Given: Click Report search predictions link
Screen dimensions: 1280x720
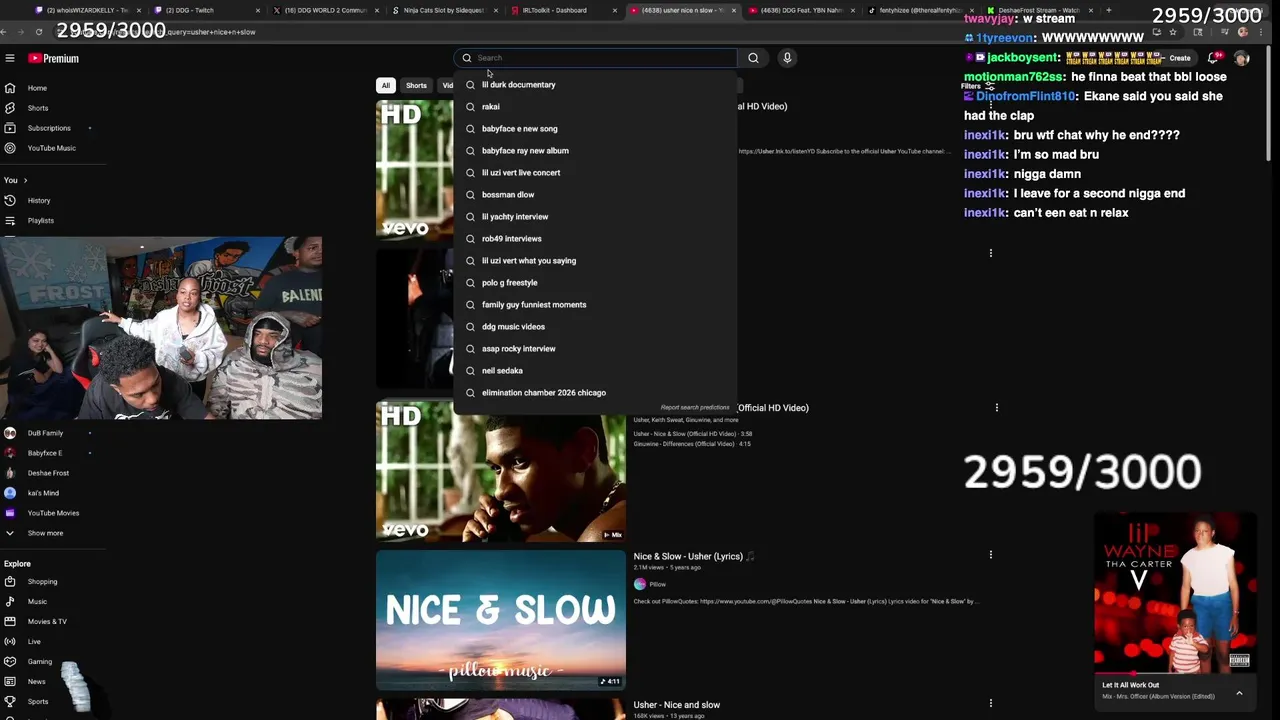Looking at the screenshot, I should pos(695,408).
